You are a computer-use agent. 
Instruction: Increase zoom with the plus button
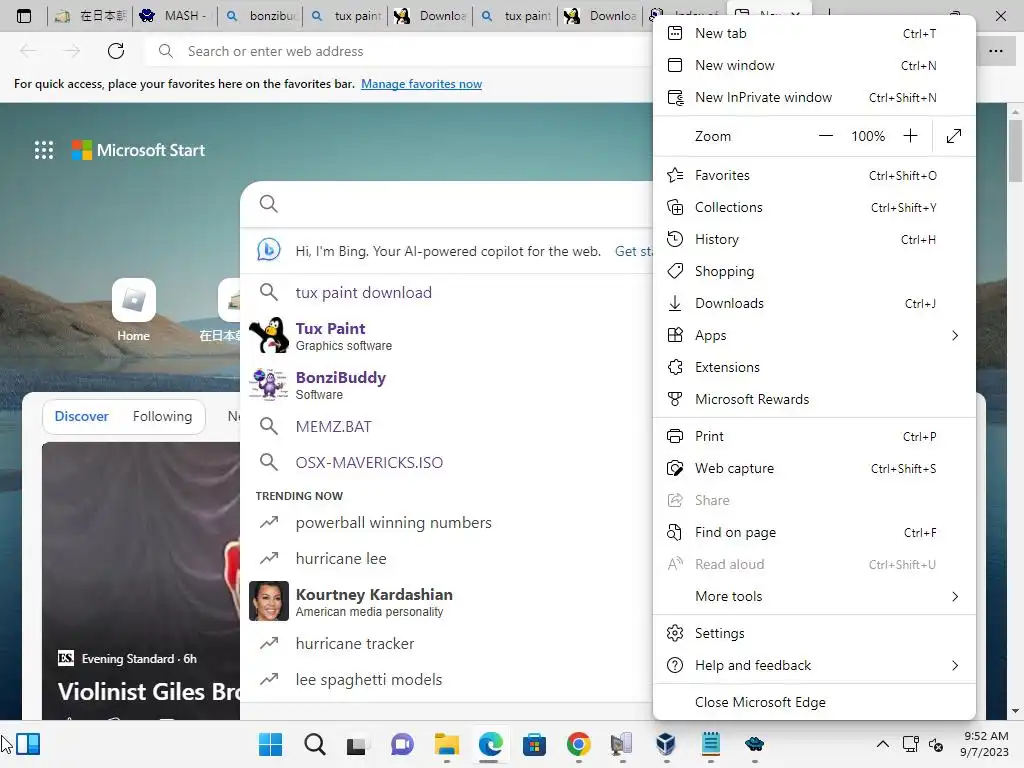click(910, 136)
